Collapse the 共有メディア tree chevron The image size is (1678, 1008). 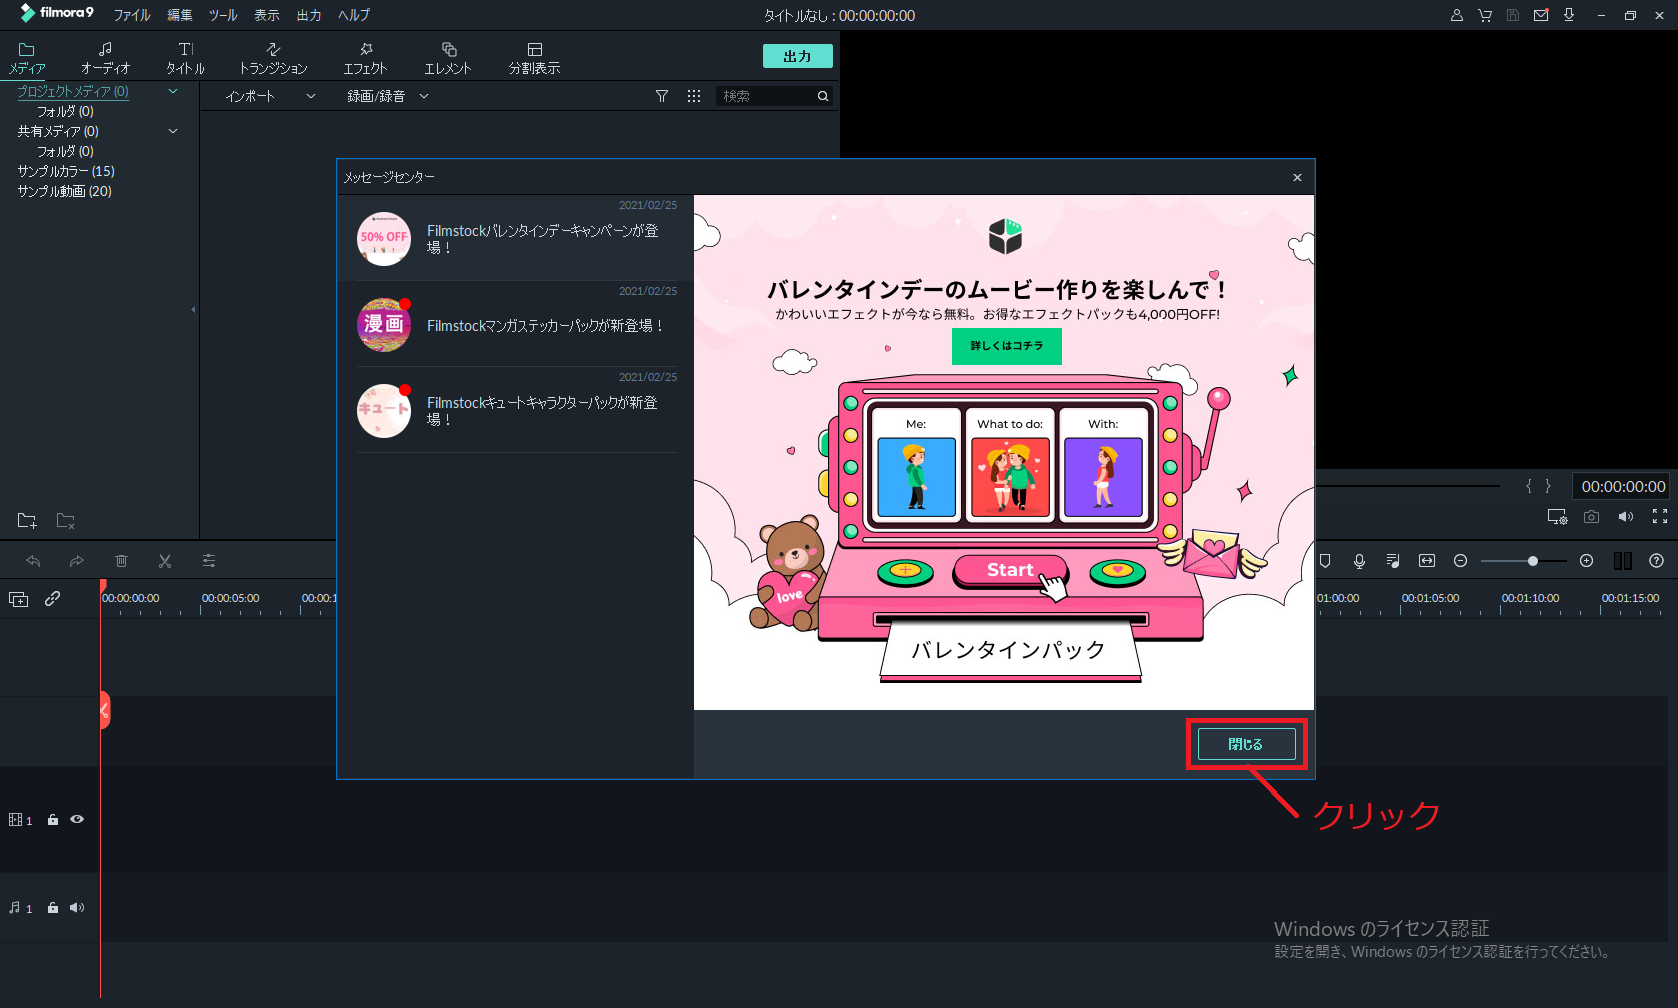(x=173, y=131)
